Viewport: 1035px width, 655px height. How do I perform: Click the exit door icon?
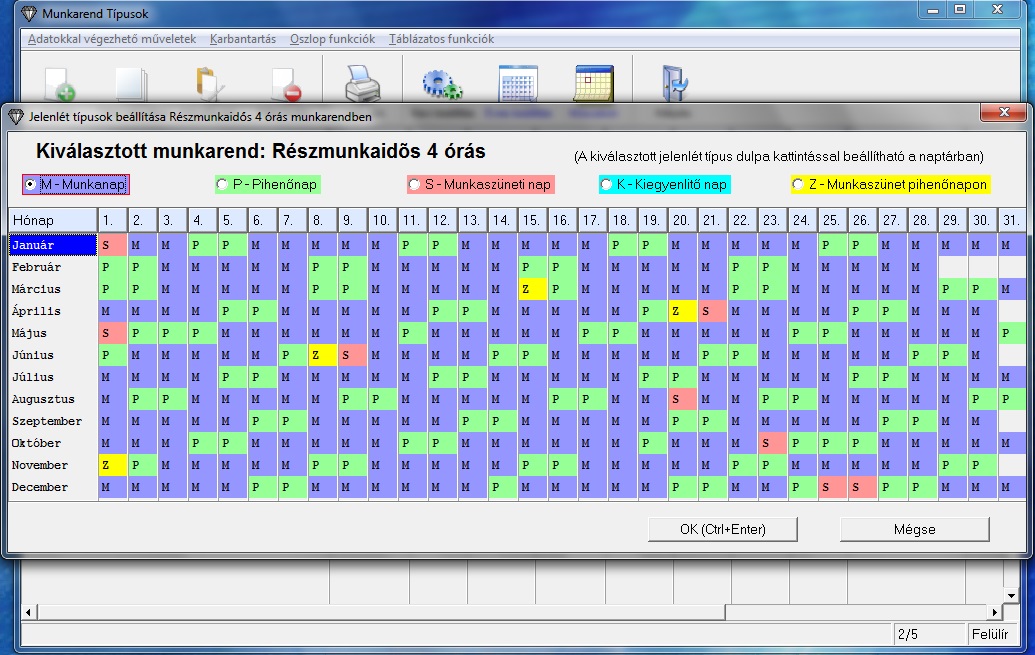[672, 84]
